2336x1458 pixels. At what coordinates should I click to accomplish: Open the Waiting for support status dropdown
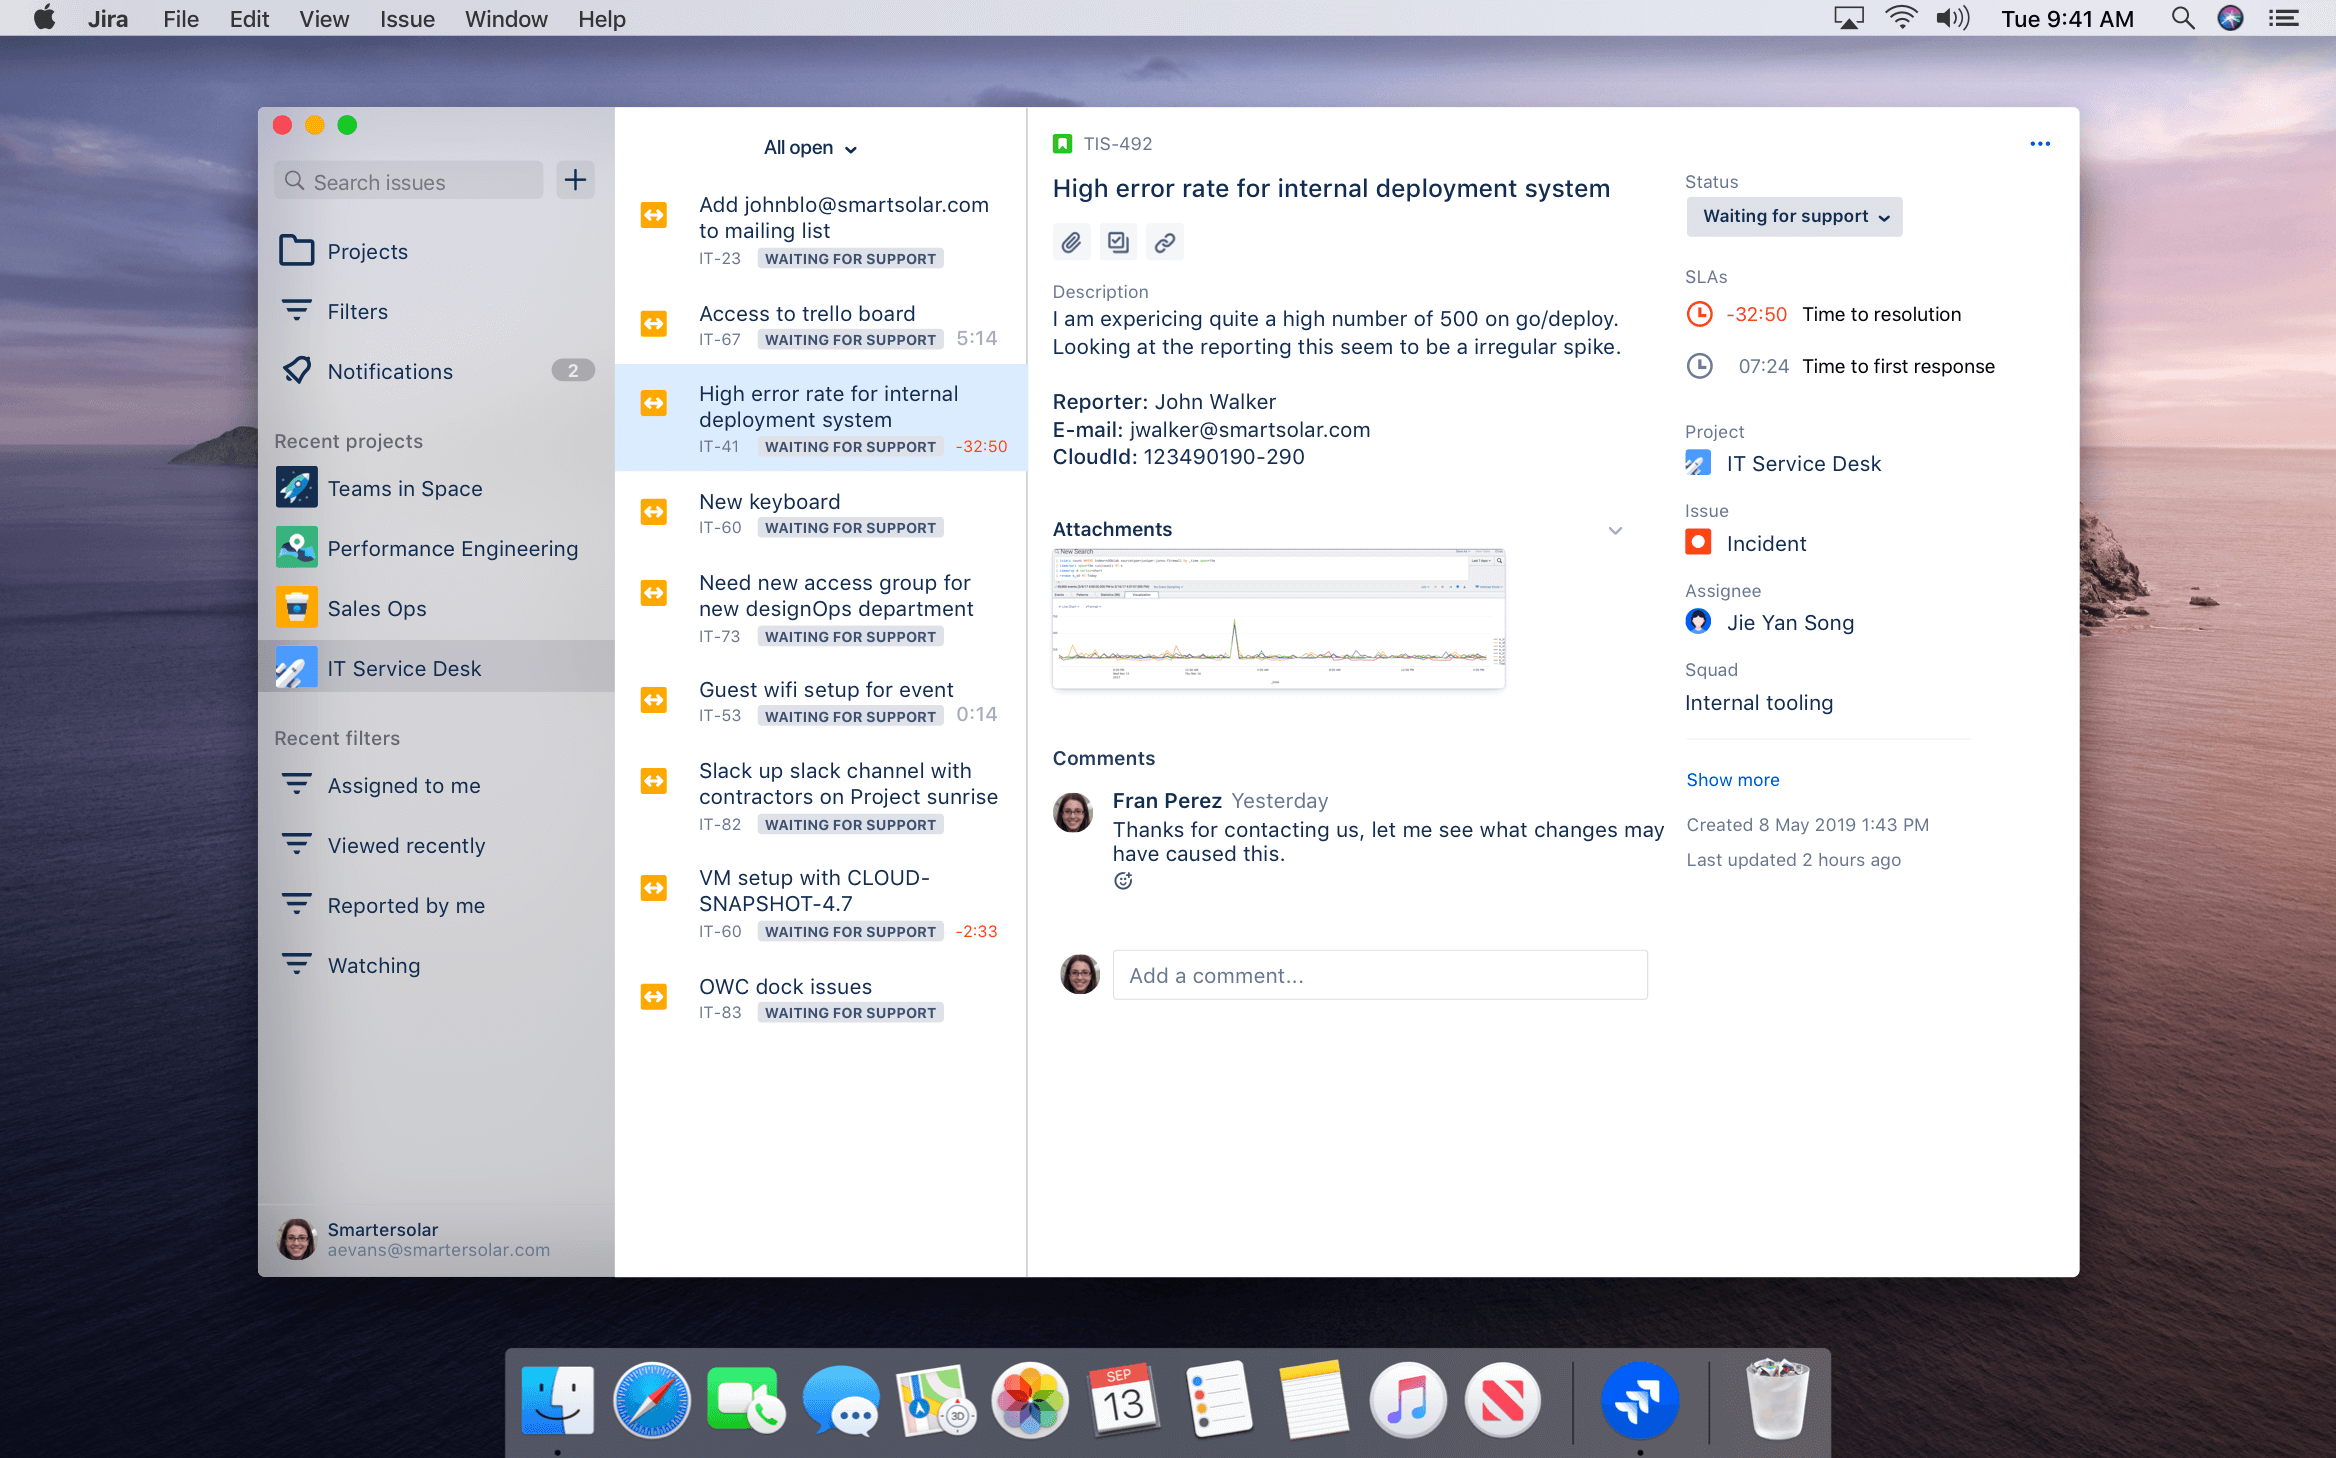pyautogui.click(x=1793, y=216)
